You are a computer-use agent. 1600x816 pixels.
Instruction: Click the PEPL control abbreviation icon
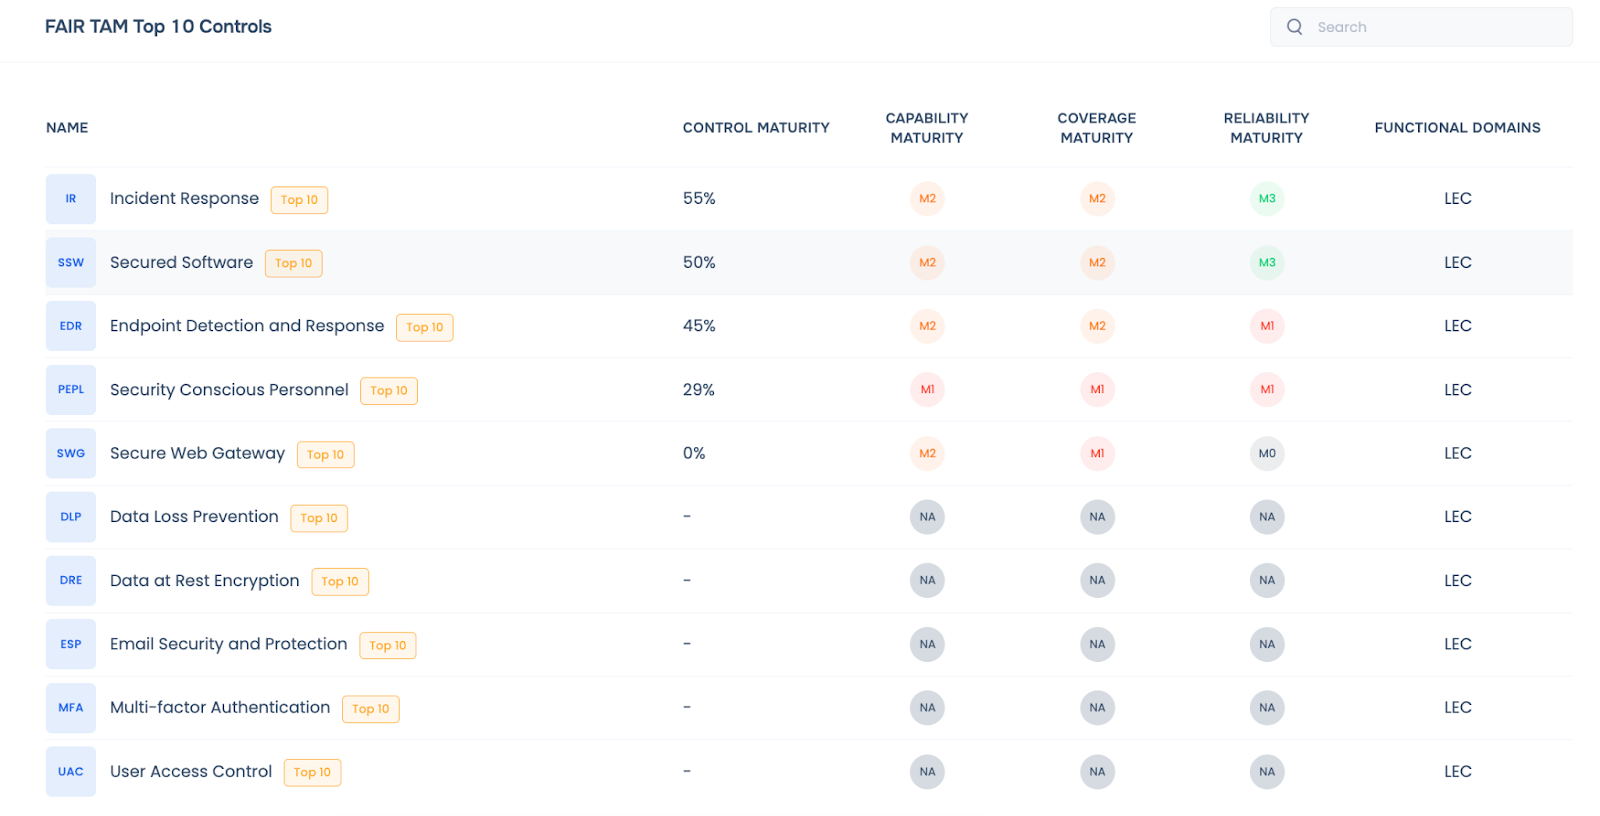(71, 390)
